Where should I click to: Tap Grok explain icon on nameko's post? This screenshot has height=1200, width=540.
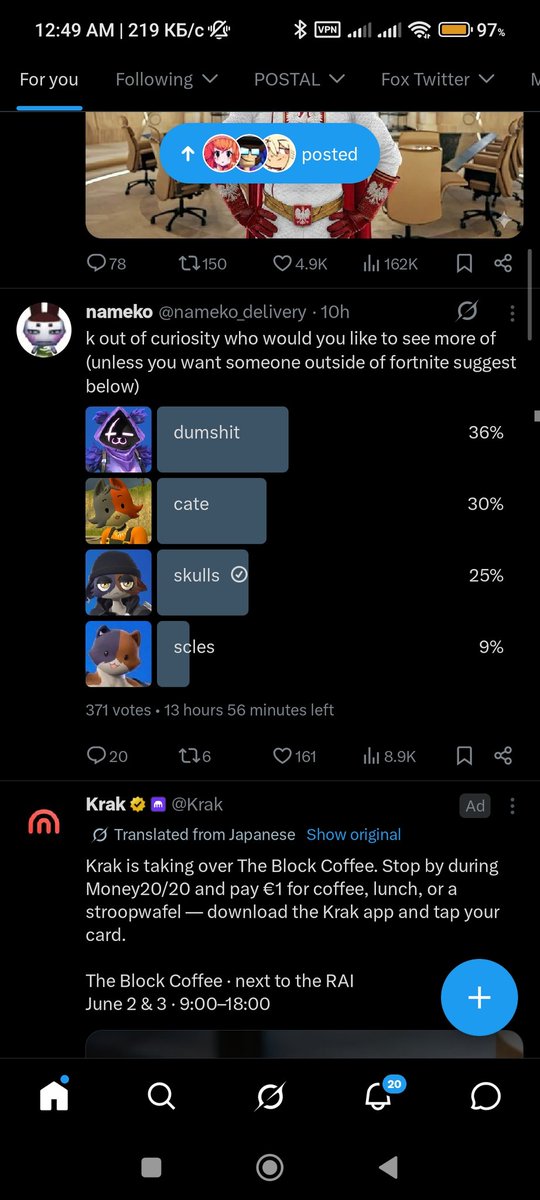pyautogui.click(x=466, y=312)
